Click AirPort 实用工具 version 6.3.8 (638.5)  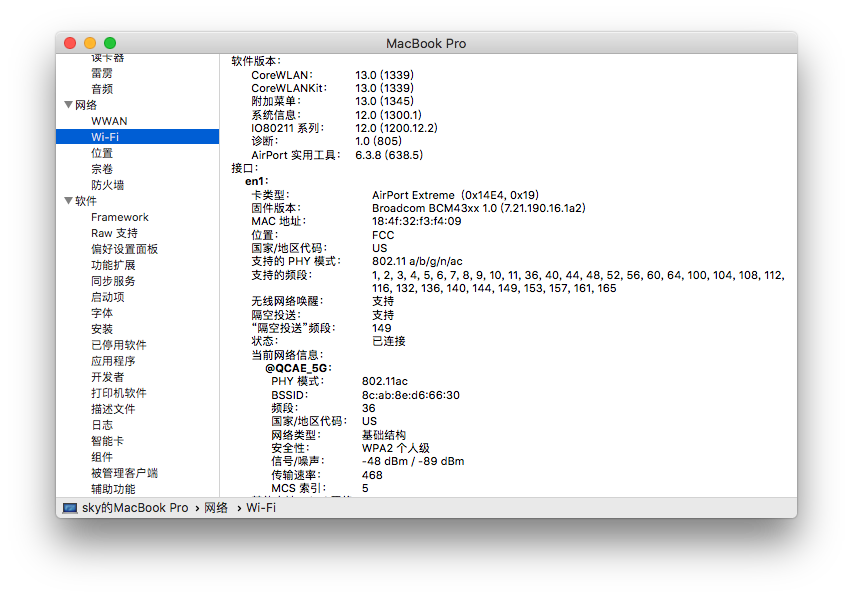click(x=389, y=155)
